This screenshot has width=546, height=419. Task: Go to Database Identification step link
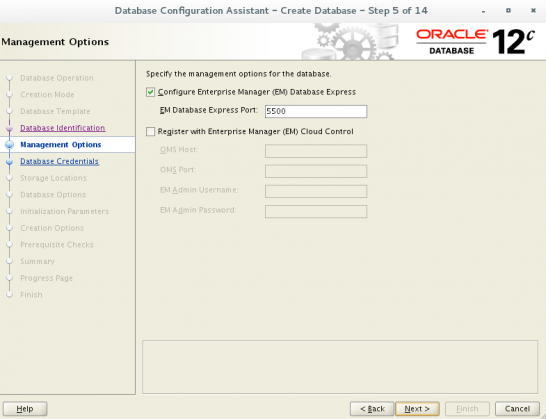(63, 128)
